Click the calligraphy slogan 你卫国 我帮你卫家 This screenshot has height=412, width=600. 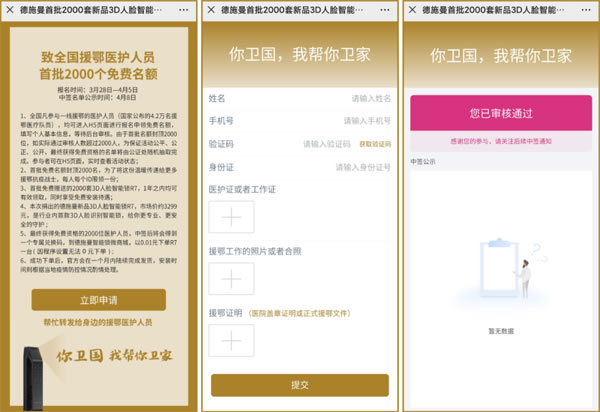click(114, 355)
